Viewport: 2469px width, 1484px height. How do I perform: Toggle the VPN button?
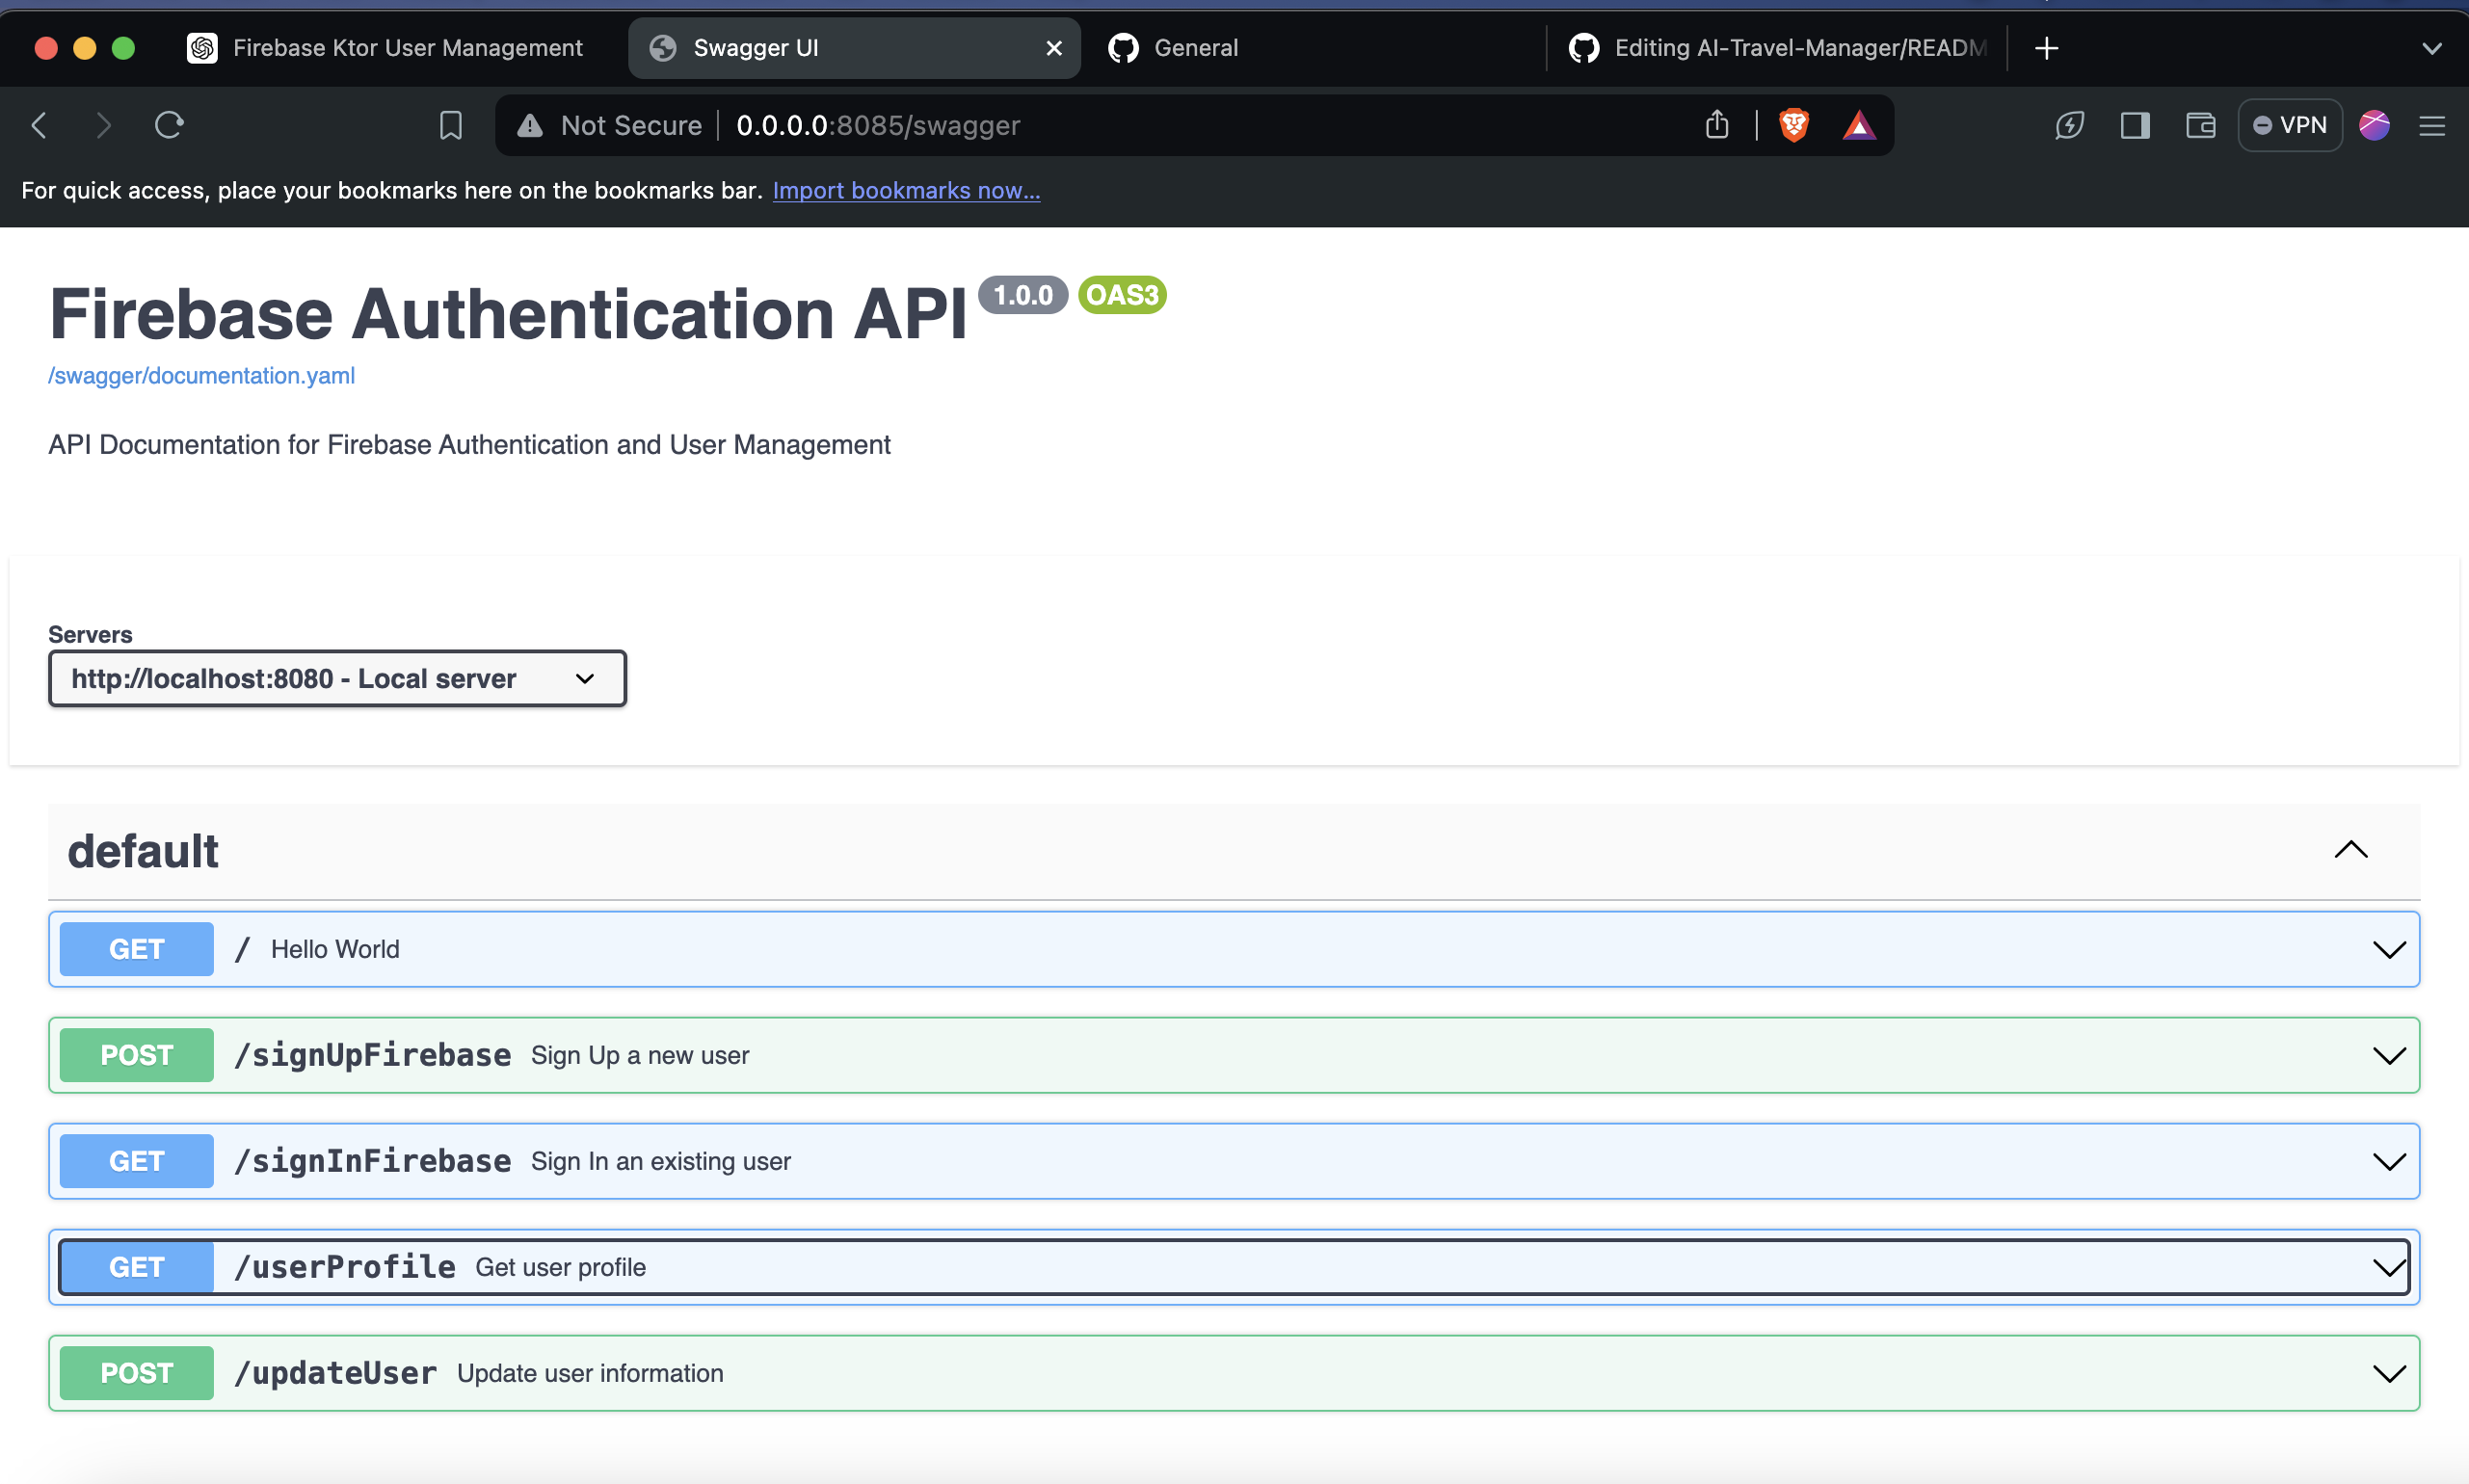click(2289, 125)
